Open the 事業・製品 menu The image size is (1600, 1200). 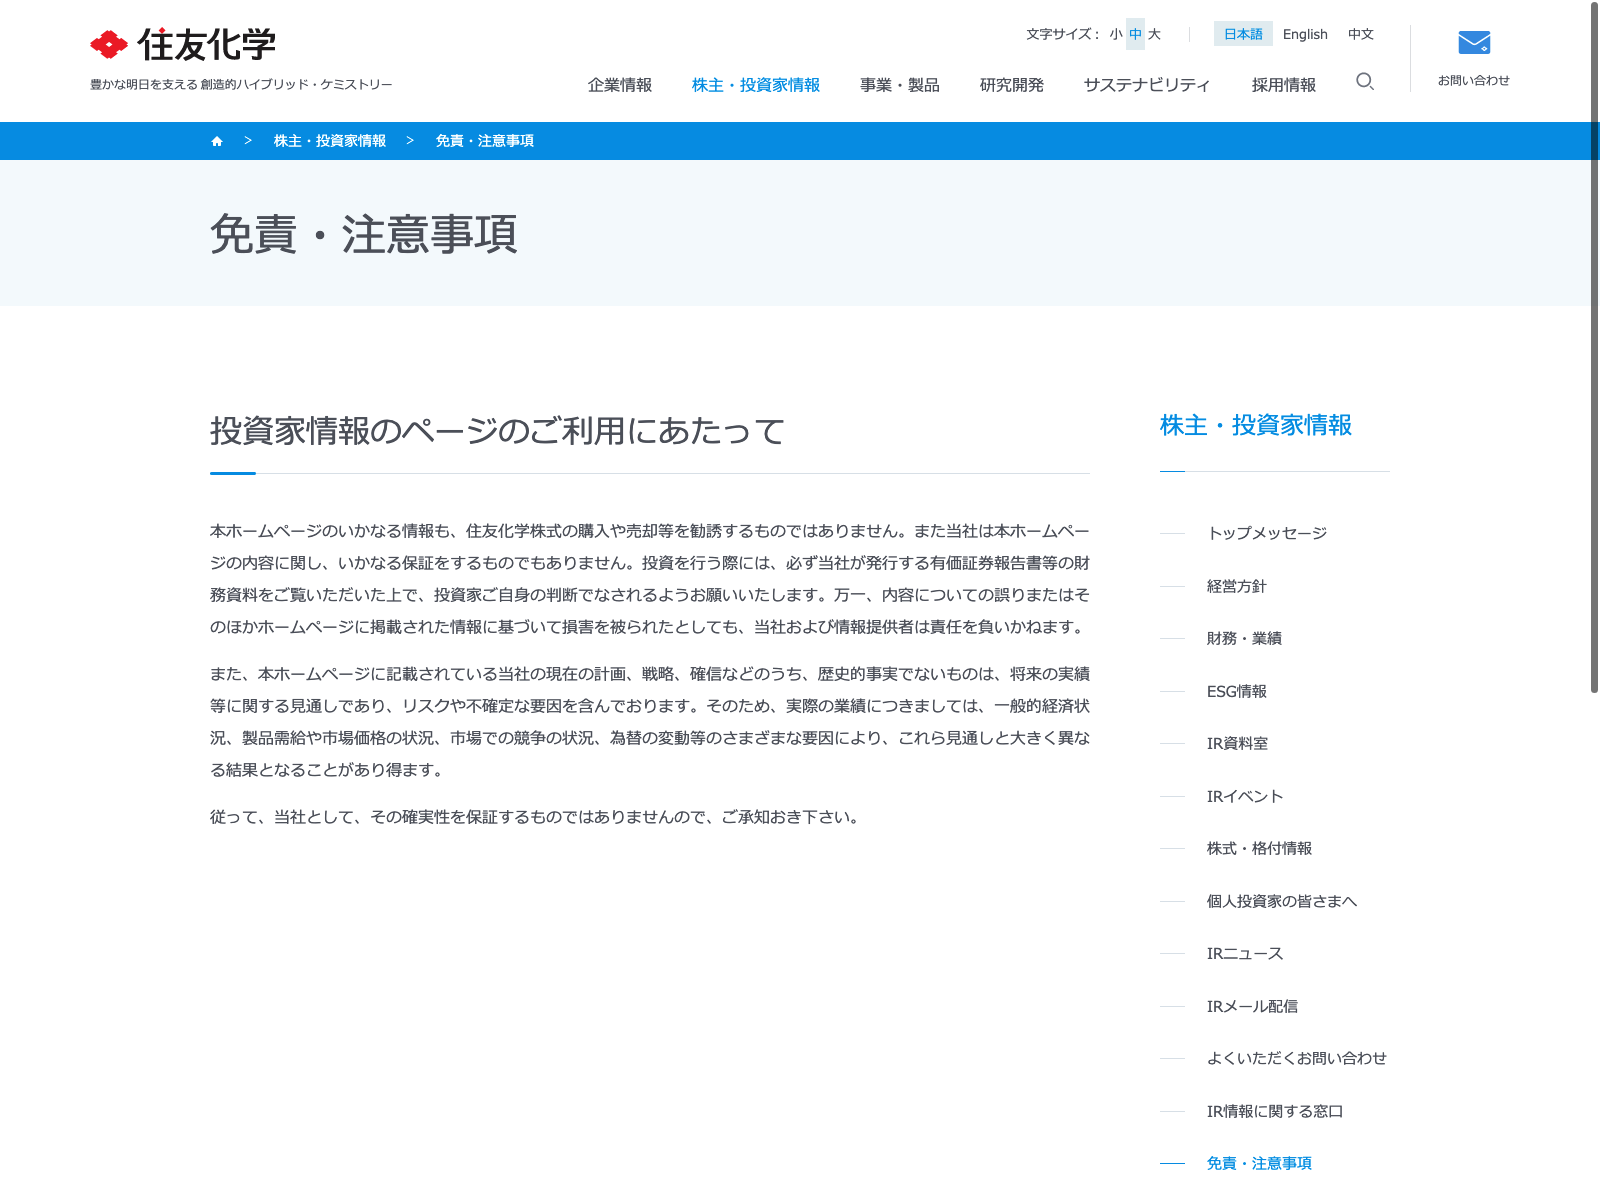pyautogui.click(x=899, y=85)
